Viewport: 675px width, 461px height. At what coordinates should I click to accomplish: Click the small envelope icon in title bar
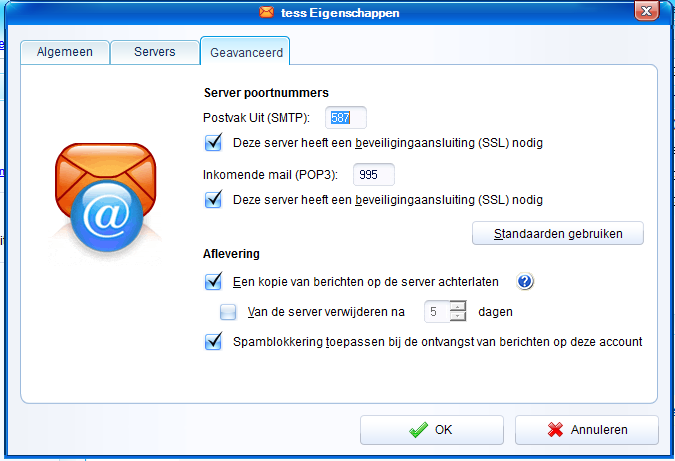point(266,13)
